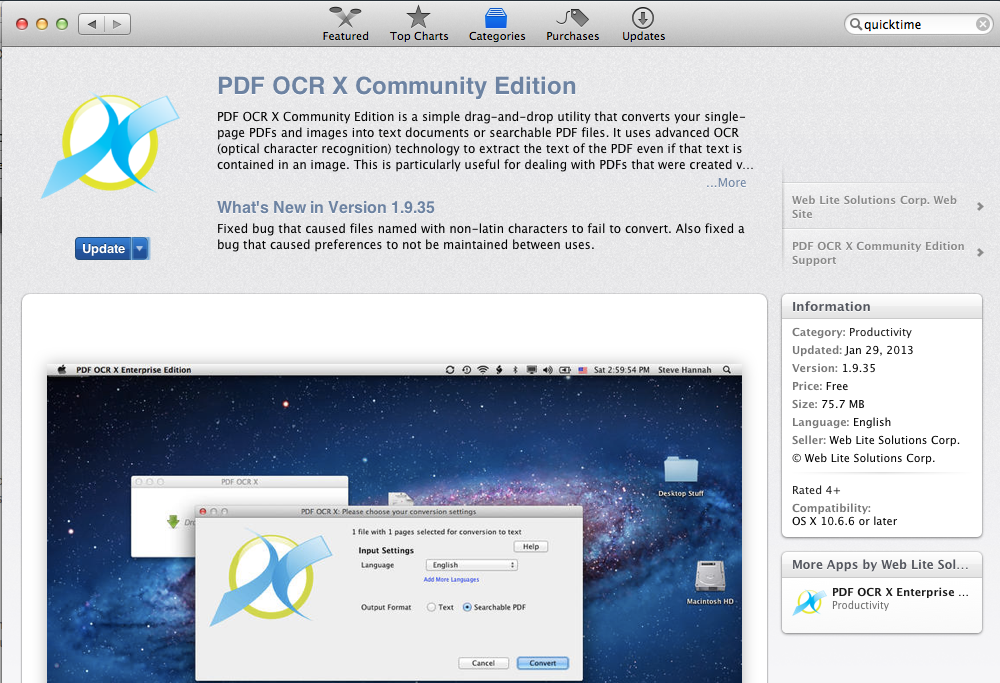Click the volume icon in screenshot menu bar

548,370
